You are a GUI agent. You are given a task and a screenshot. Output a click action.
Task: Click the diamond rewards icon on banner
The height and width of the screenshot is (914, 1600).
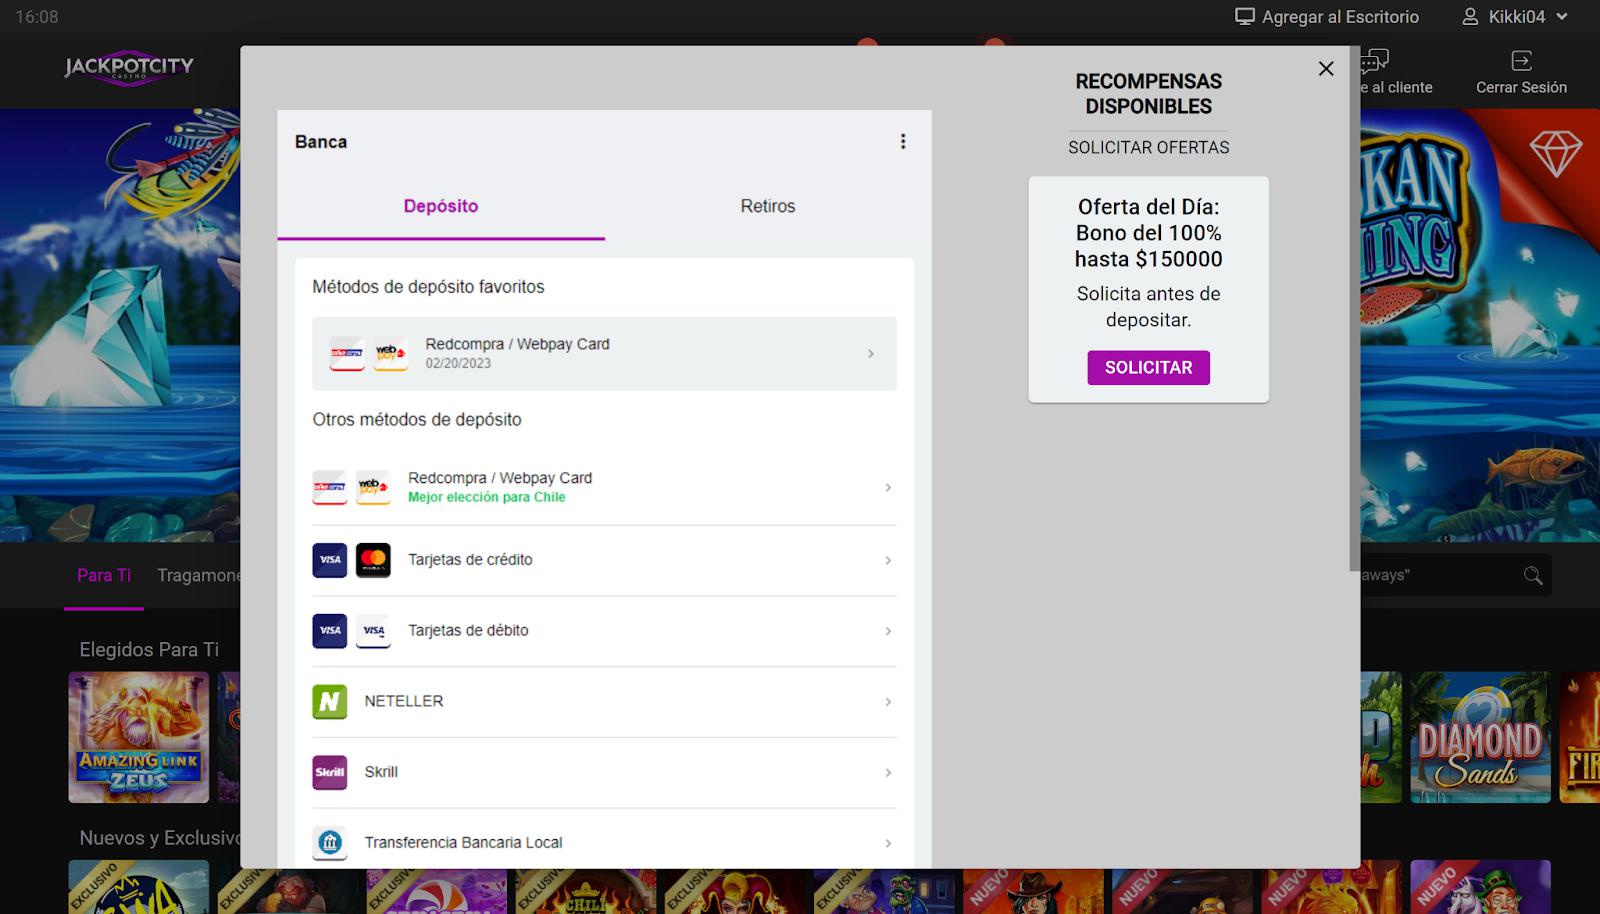(x=1556, y=153)
